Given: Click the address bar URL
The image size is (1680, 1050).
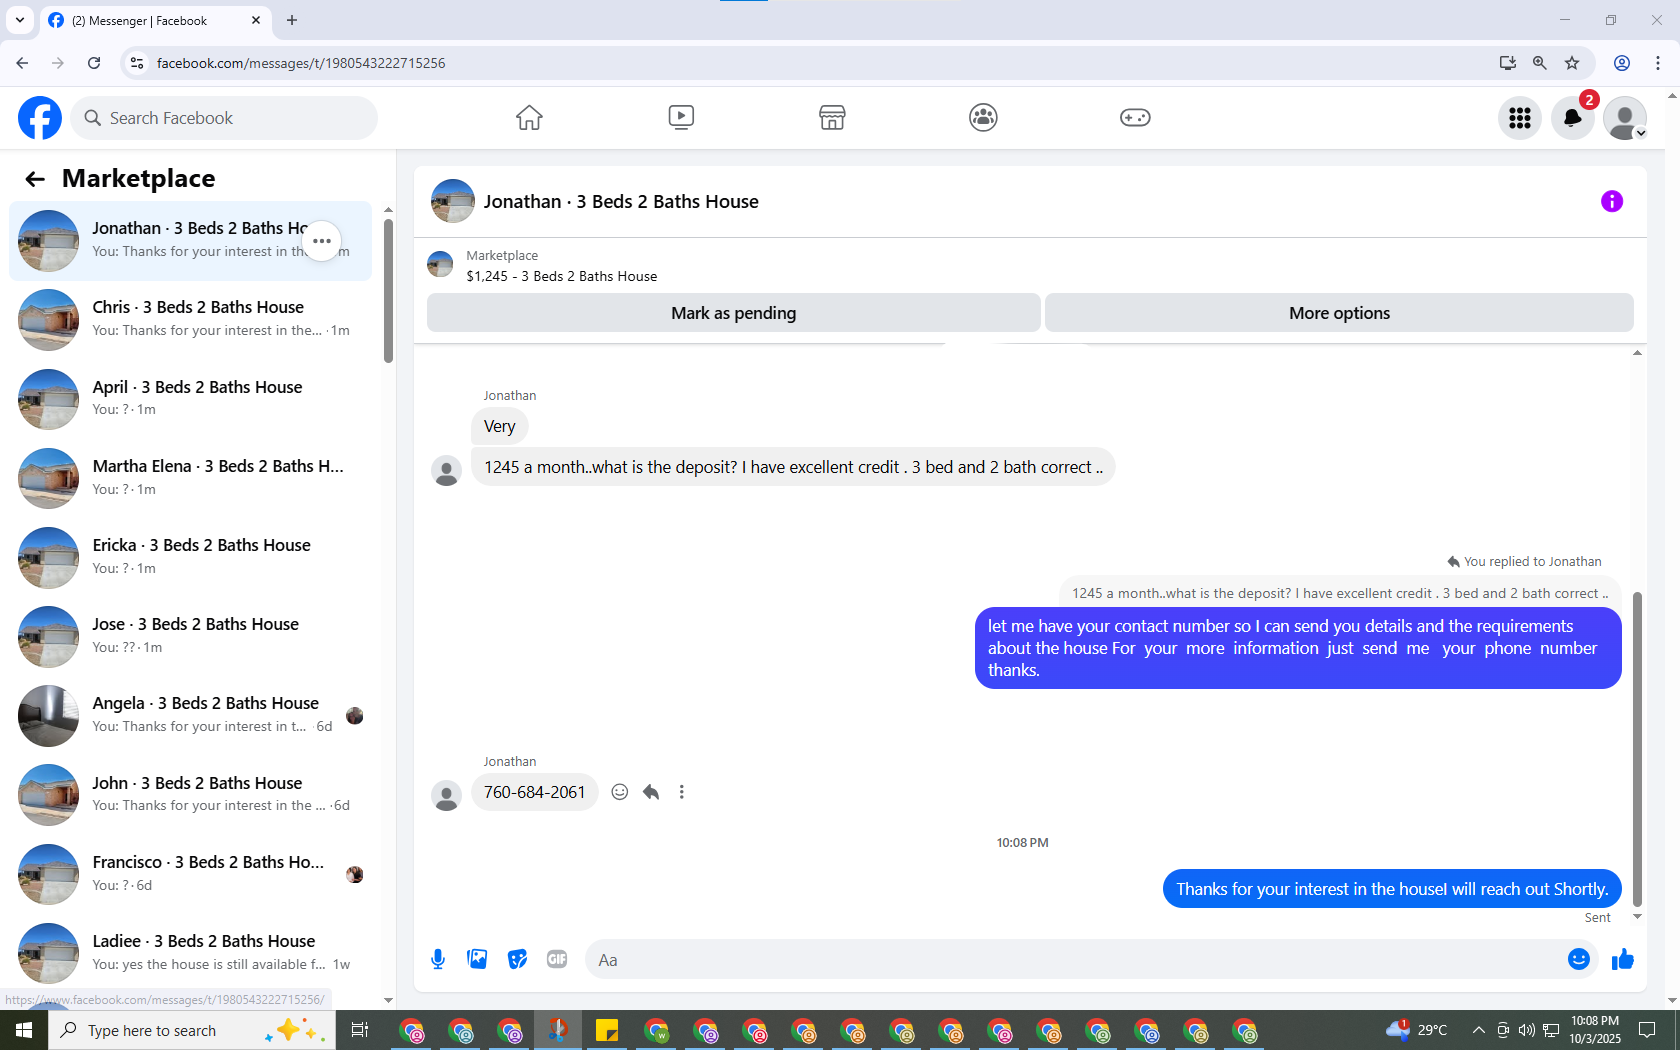Looking at the screenshot, I should pyautogui.click(x=301, y=63).
